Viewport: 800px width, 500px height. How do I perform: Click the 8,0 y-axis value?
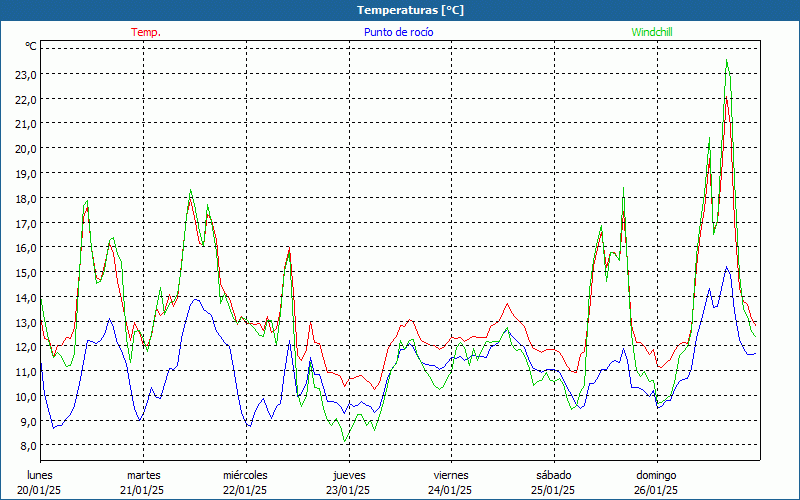[26, 446]
